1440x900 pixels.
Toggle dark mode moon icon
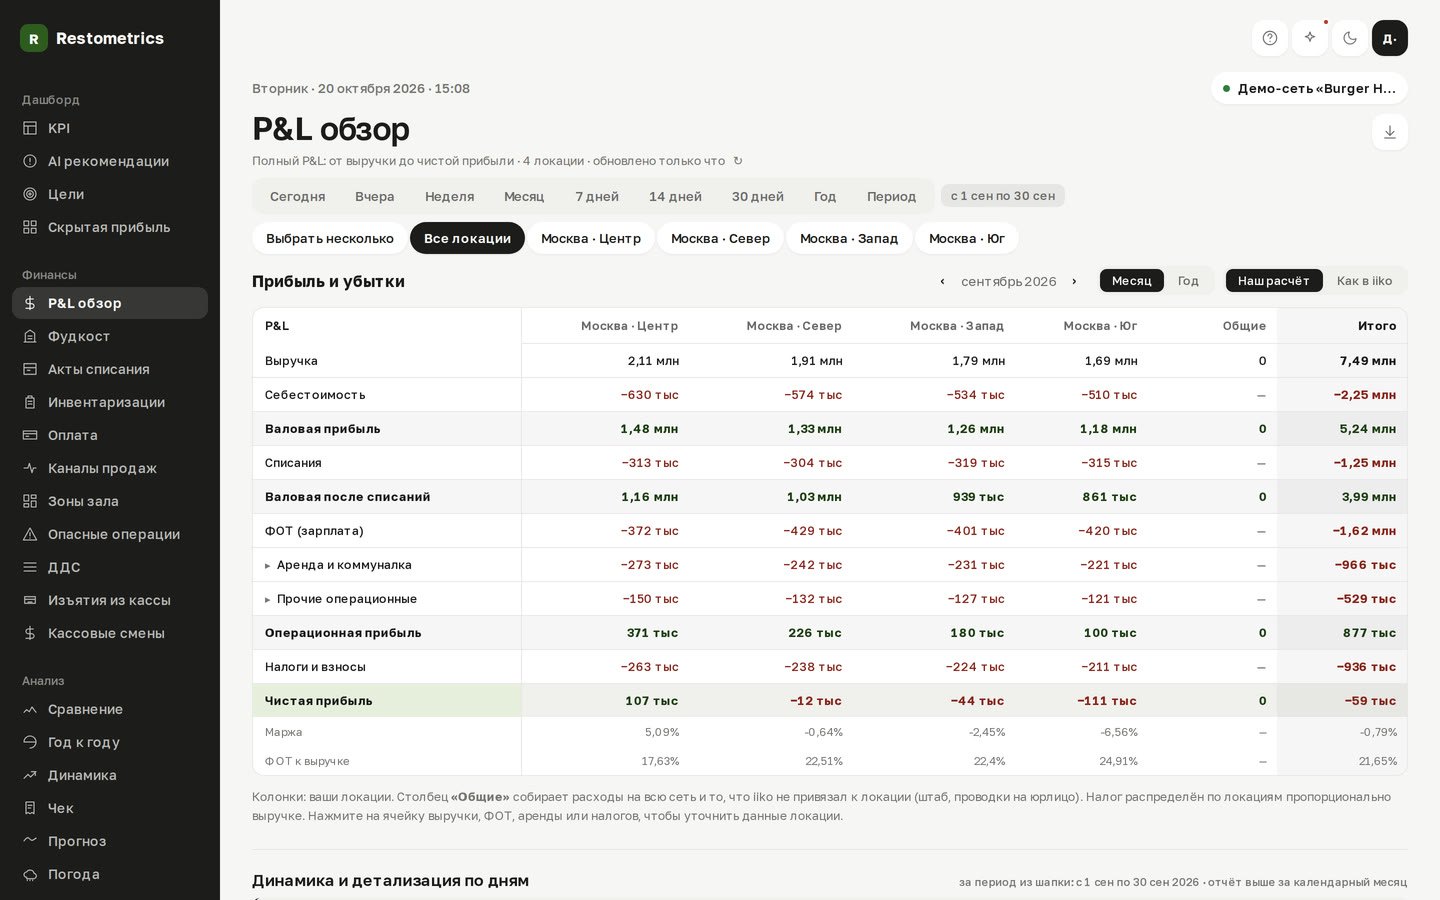(x=1350, y=38)
